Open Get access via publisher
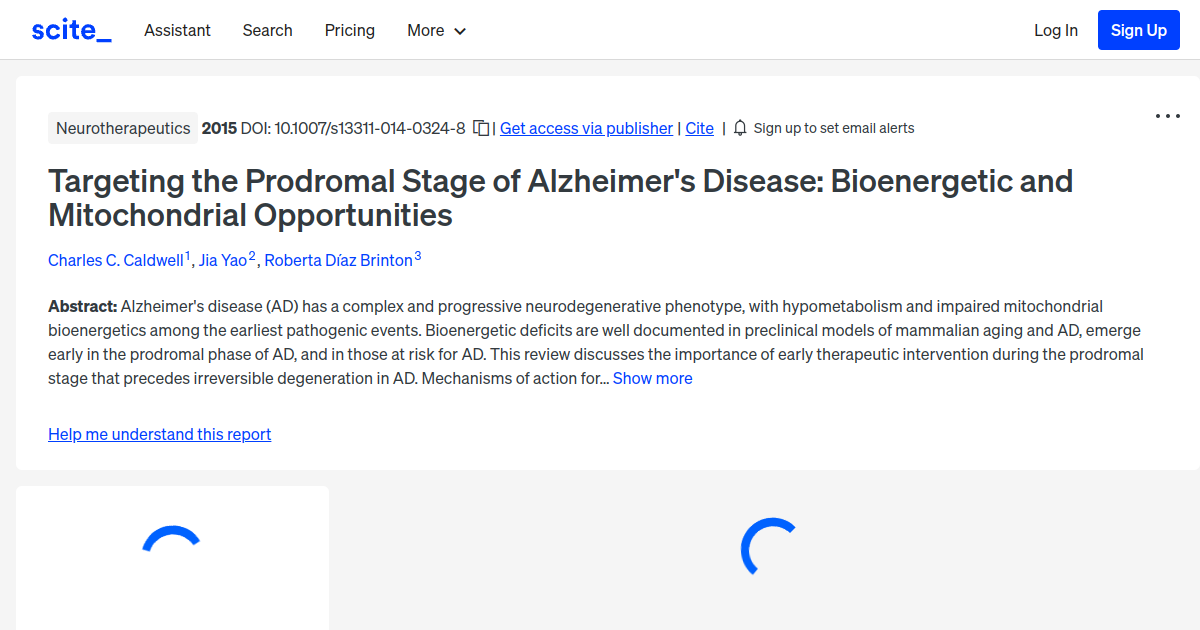The height and width of the screenshot is (630, 1200). point(586,128)
